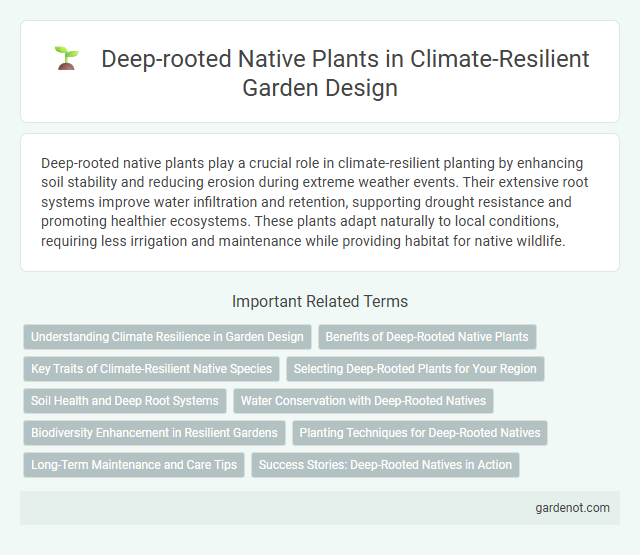The image size is (640, 555).
Task: Click the gardenot.com footer text
Action: click(572, 508)
